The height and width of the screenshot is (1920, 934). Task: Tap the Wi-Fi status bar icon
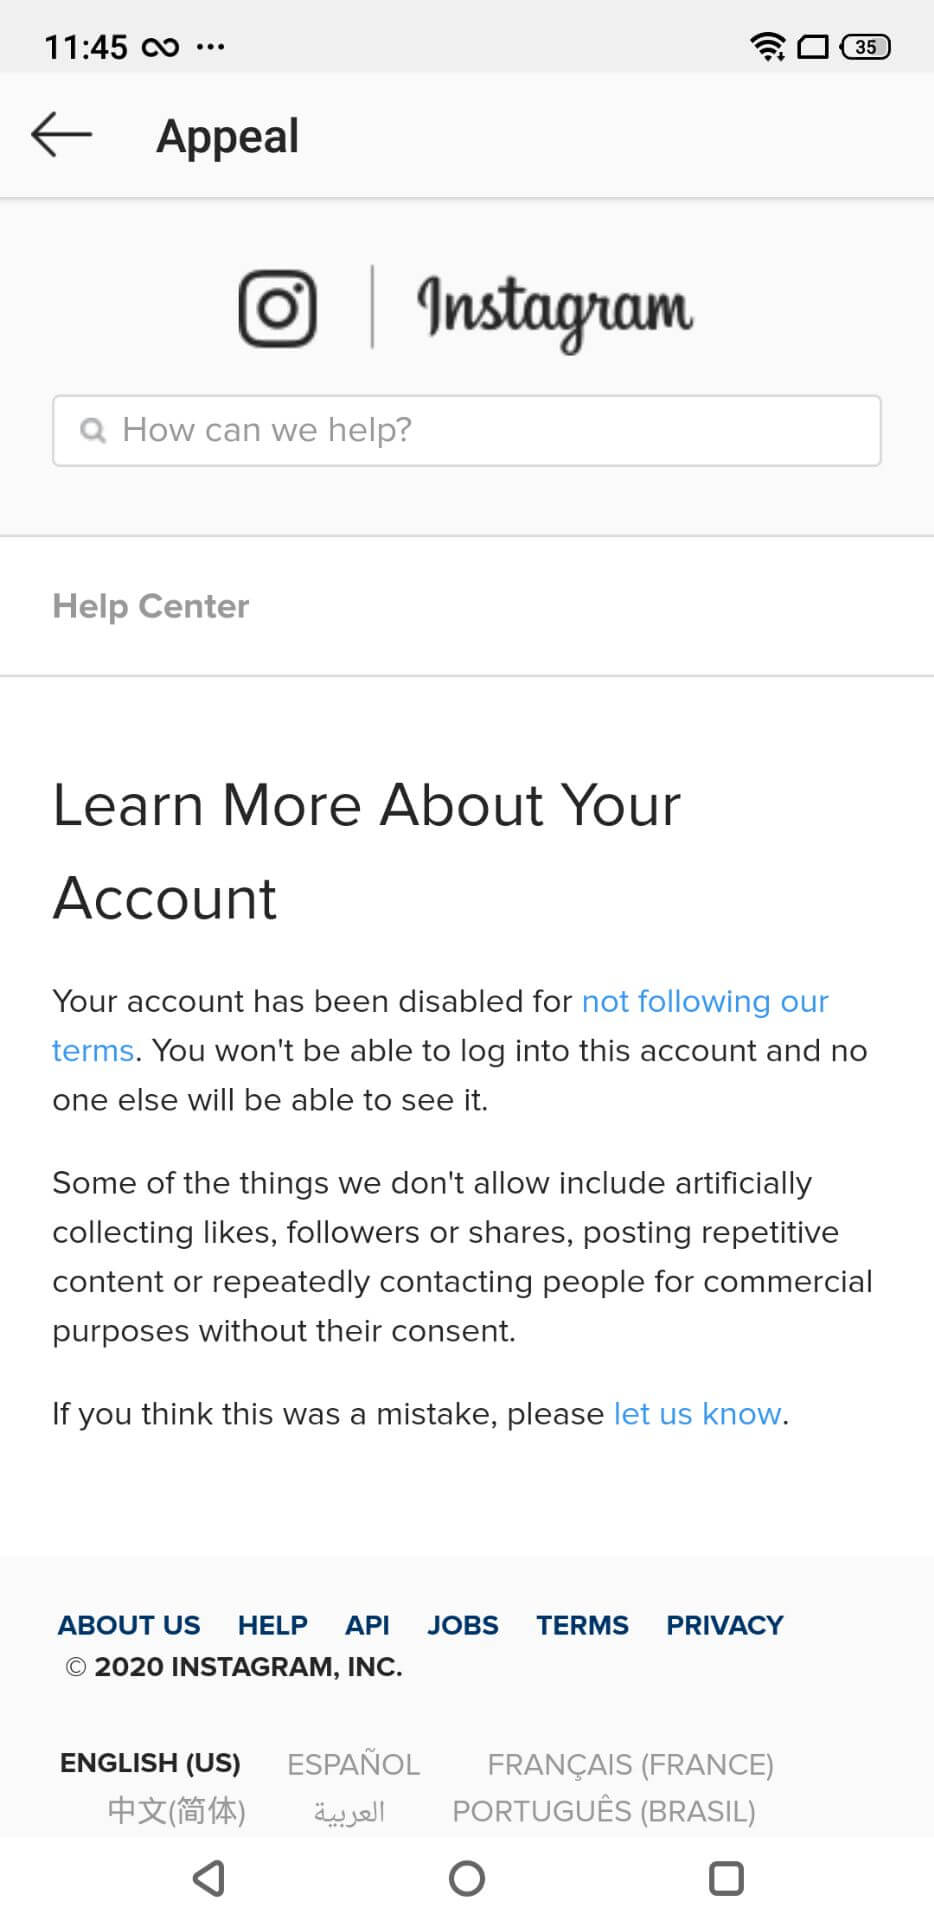(x=768, y=45)
